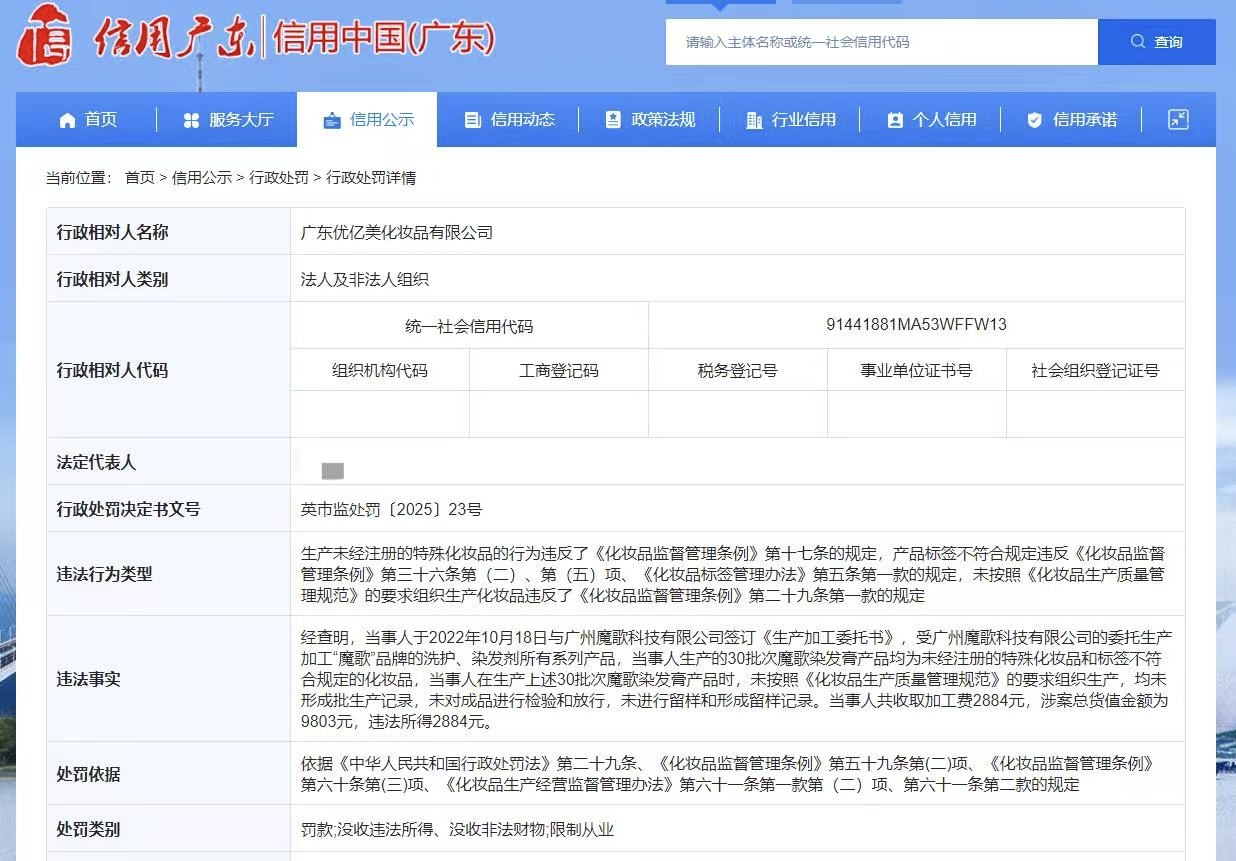Click the 违法事实 label
This screenshot has width=1236, height=861.
88,679
